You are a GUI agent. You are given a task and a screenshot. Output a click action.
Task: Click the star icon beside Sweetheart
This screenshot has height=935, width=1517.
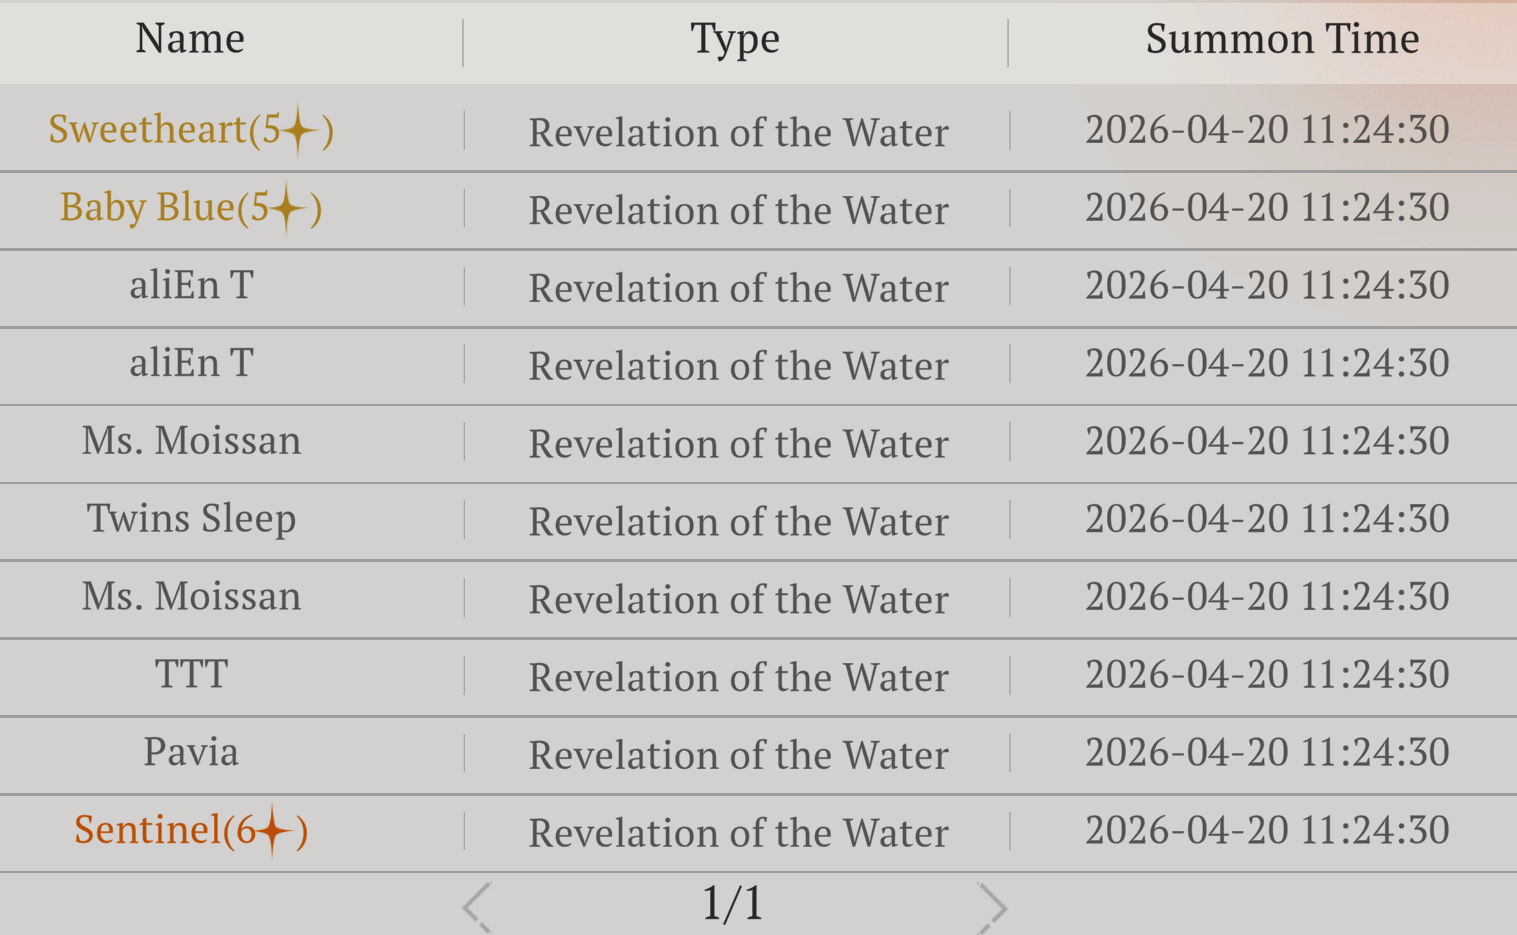point(299,131)
